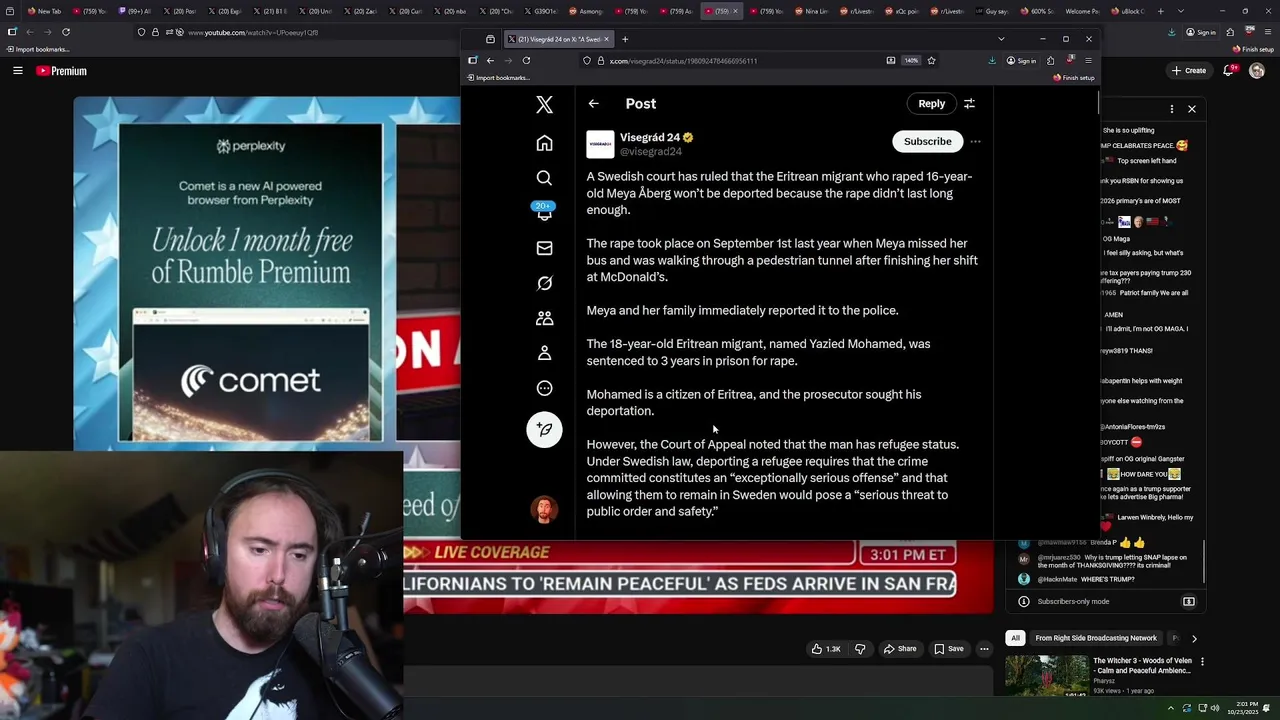Click the Reply button on the post
The image size is (1280, 720).
click(x=931, y=103)
